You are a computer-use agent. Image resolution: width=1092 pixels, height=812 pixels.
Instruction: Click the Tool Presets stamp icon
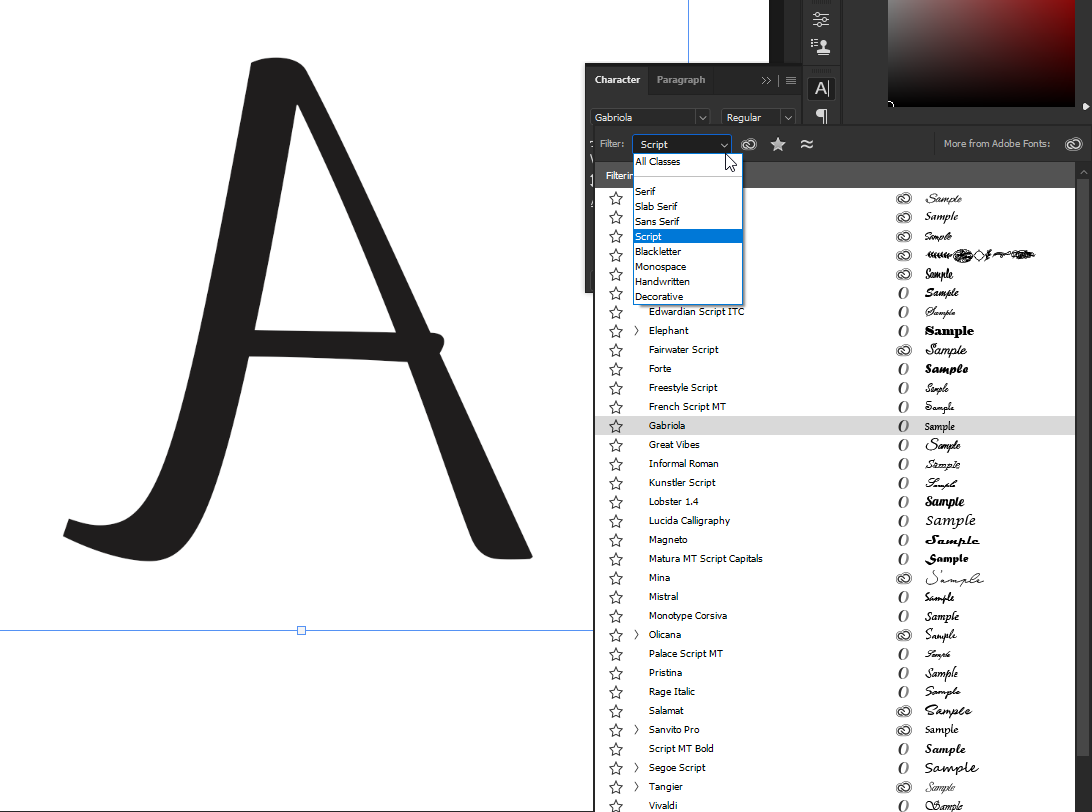tap(820, 46)
